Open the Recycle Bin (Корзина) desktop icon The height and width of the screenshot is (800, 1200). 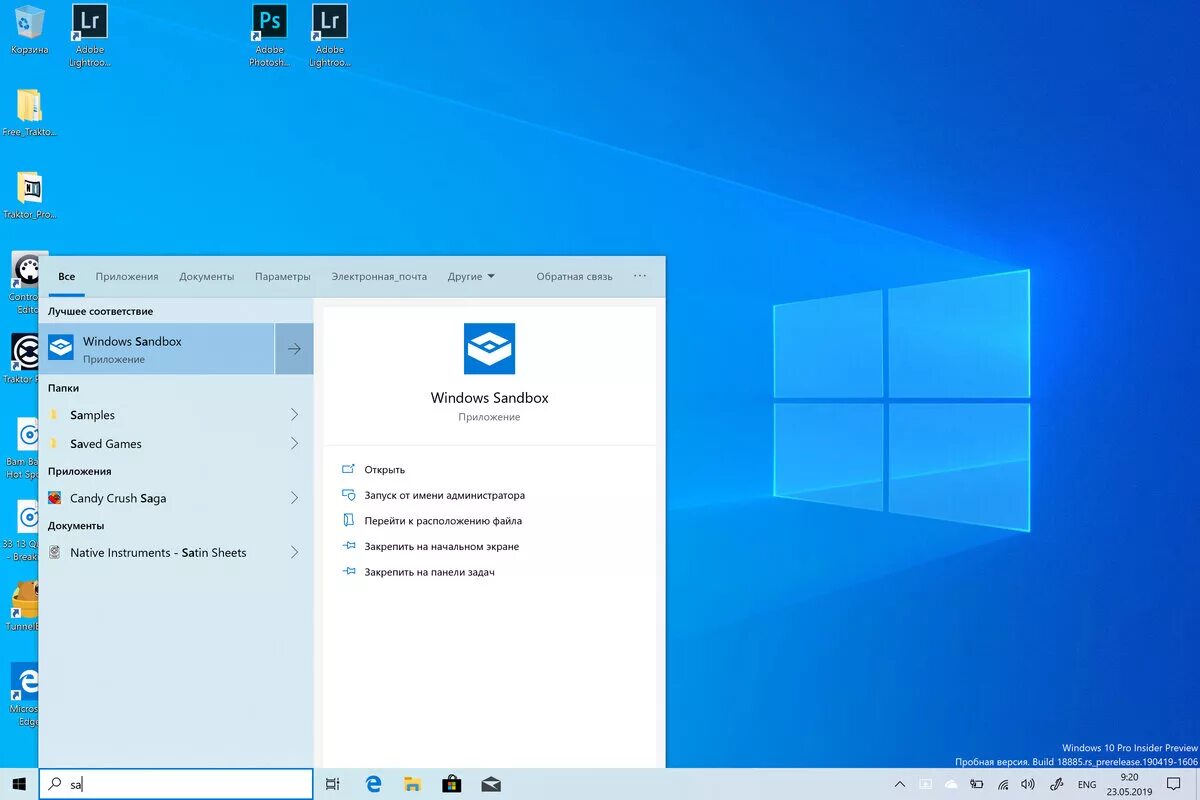click(30, 28)
